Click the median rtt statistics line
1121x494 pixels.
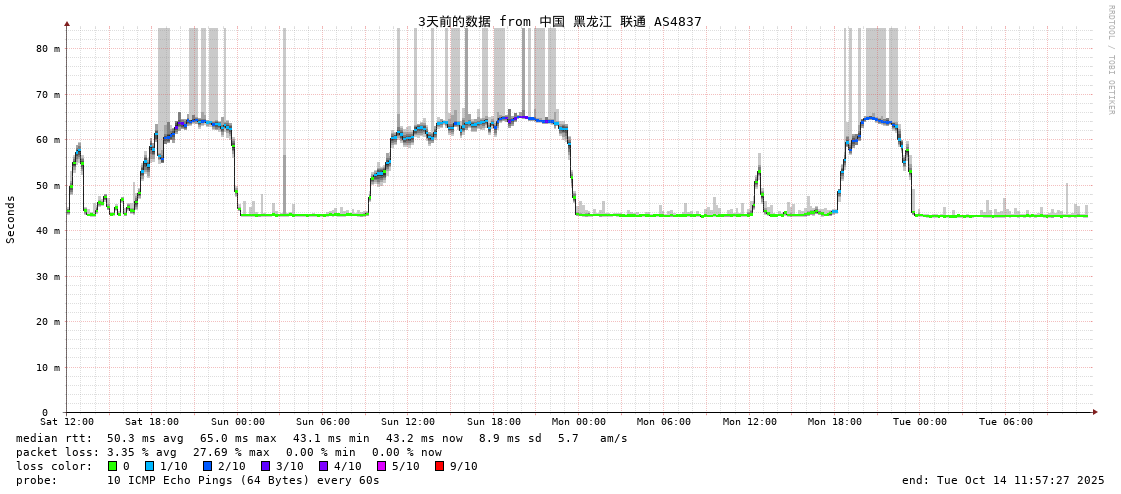coord(322,438)
